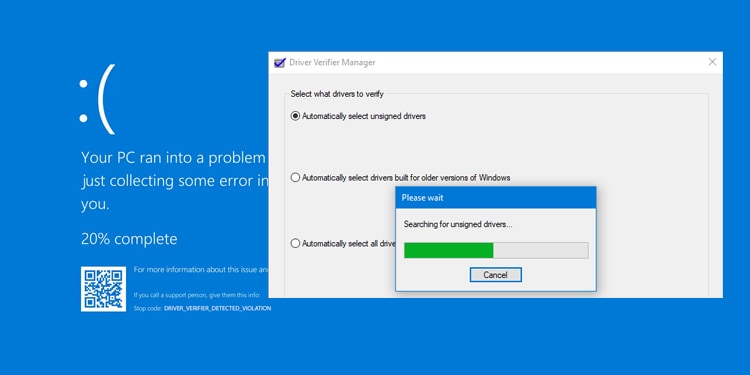Click the sad face emoticon on blue screen

coord(97,99)
